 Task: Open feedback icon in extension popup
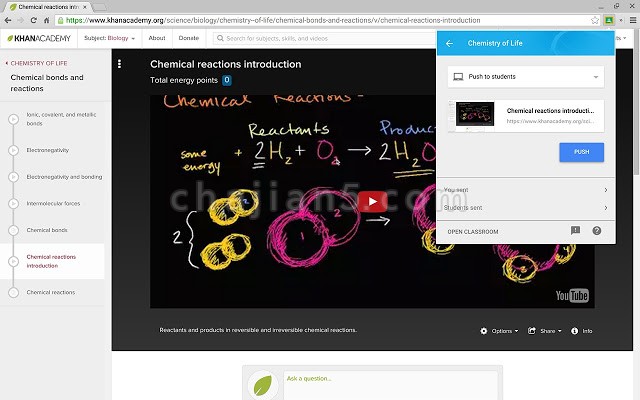pos(575,231)
